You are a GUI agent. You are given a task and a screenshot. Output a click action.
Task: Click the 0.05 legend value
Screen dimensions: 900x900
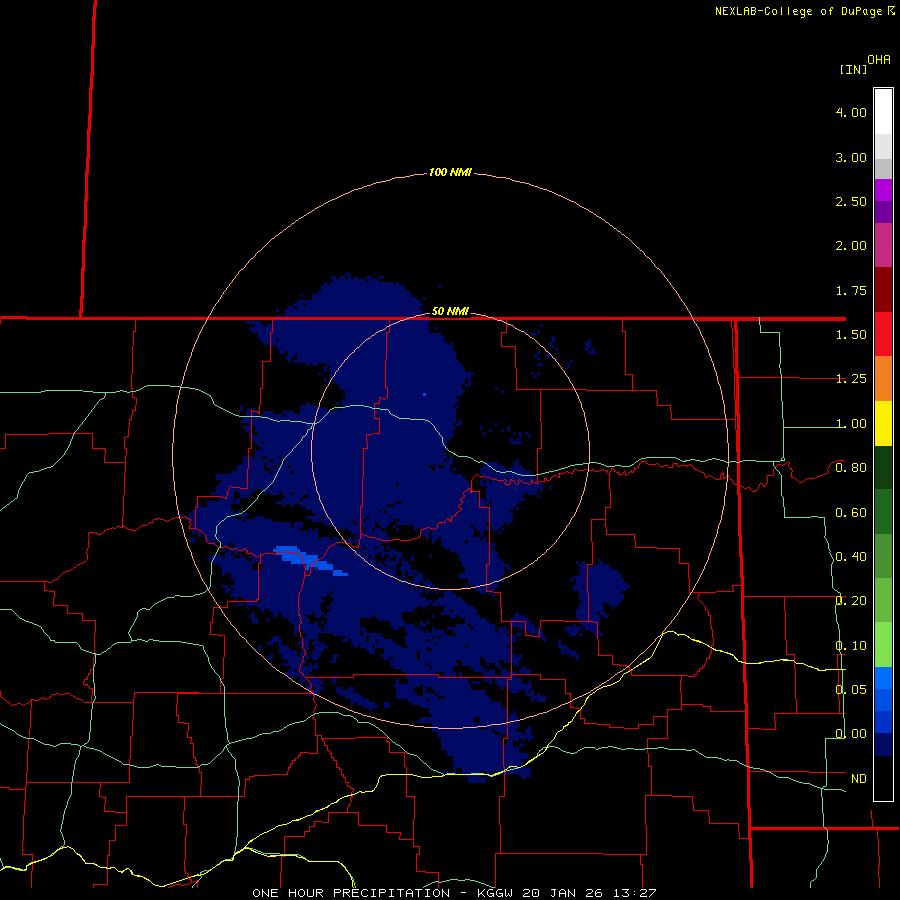(851, 689)
